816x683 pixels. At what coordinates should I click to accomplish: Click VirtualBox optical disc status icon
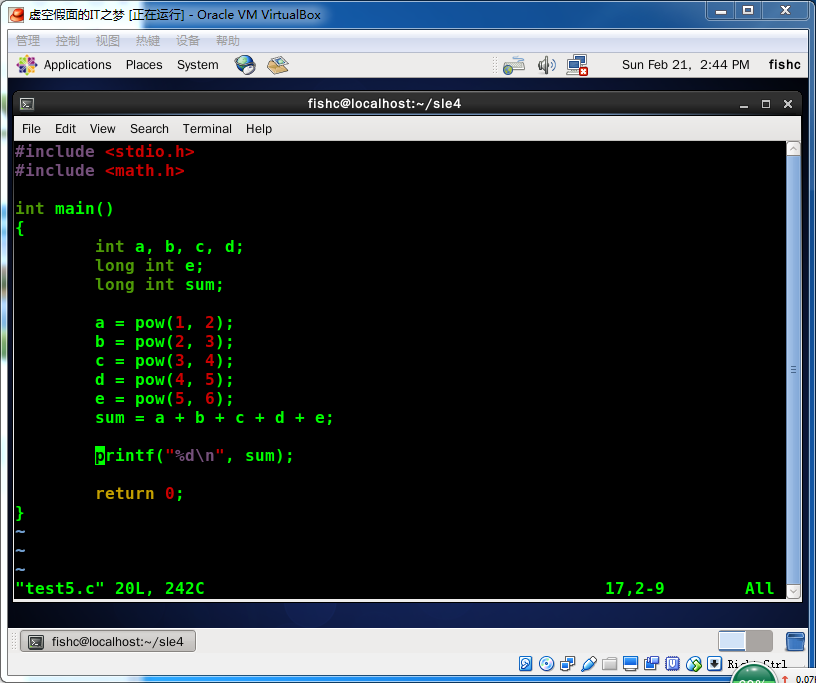point(546,664)
